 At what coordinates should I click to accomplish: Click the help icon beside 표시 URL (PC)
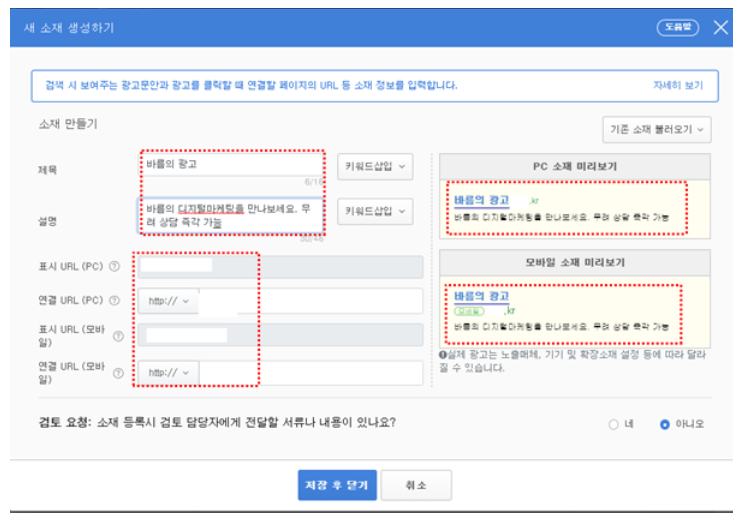[115, 266]
